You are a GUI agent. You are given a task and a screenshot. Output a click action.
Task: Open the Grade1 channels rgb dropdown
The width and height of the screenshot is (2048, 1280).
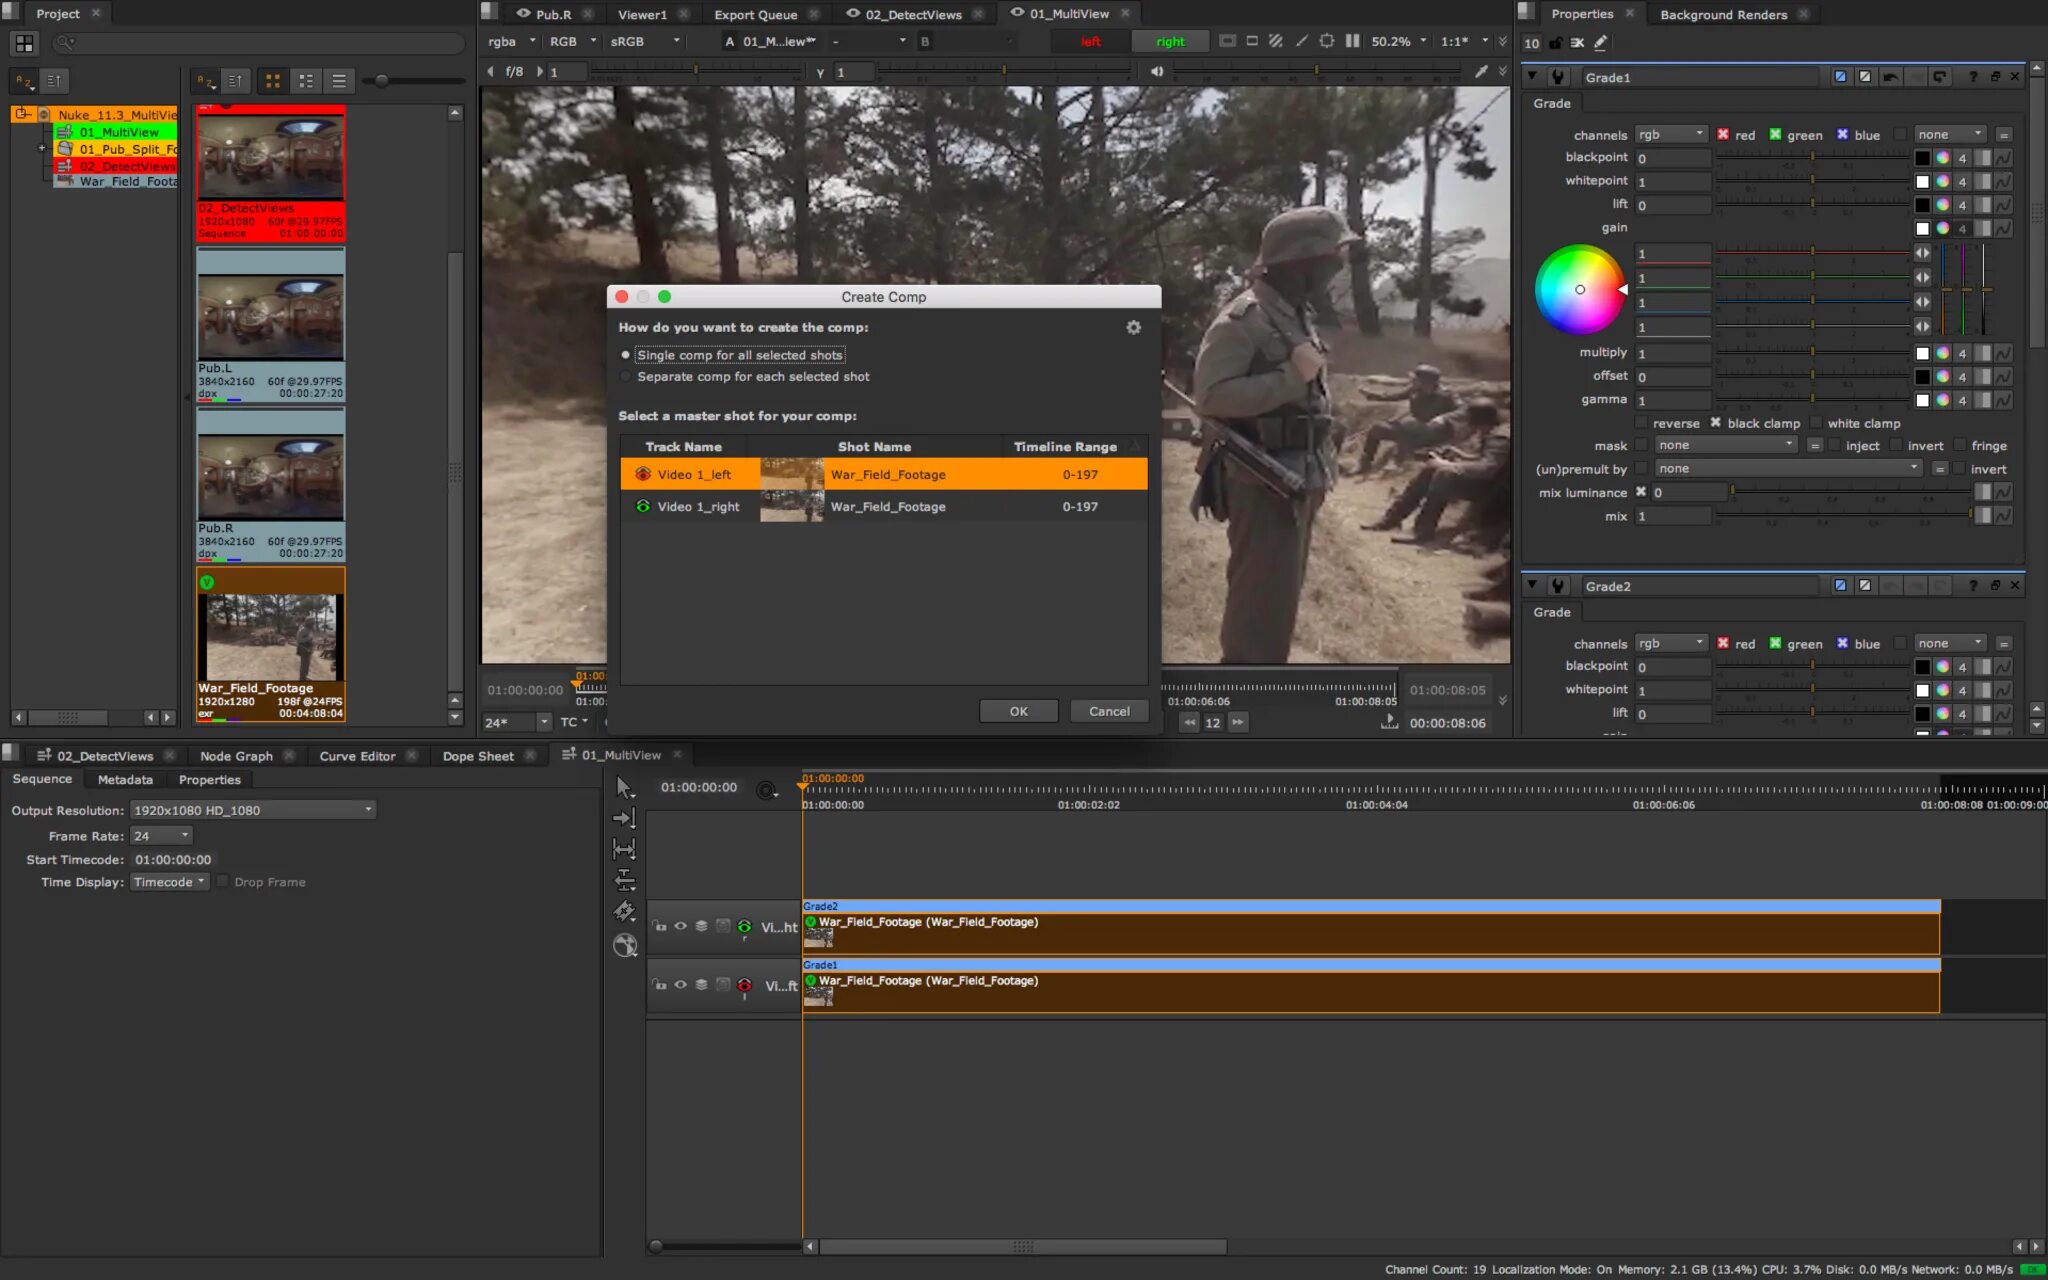point(1670,134)
